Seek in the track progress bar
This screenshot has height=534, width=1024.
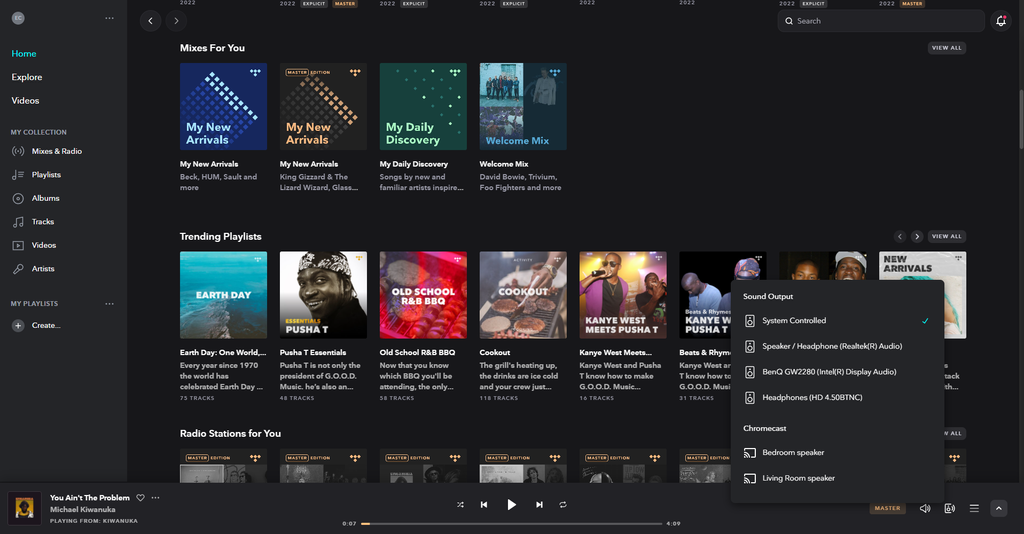click(511, 524)
